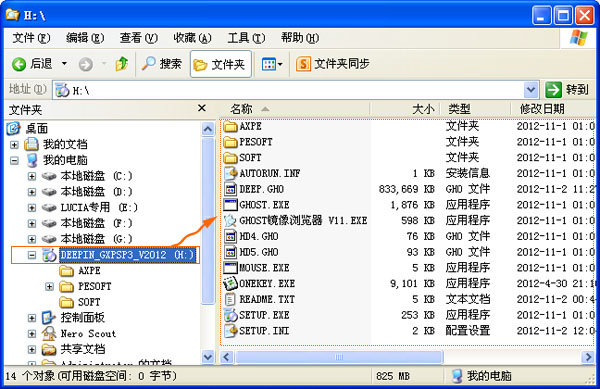Select the SETUP.EXE file icon
The height and width of the screenshot is (389, 600).
click(x=231, y=315)
